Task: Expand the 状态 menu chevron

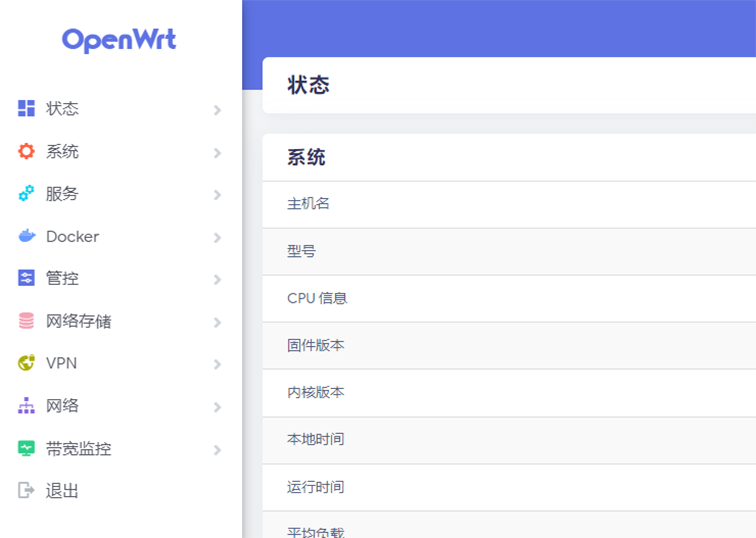Action: (217, 110)
